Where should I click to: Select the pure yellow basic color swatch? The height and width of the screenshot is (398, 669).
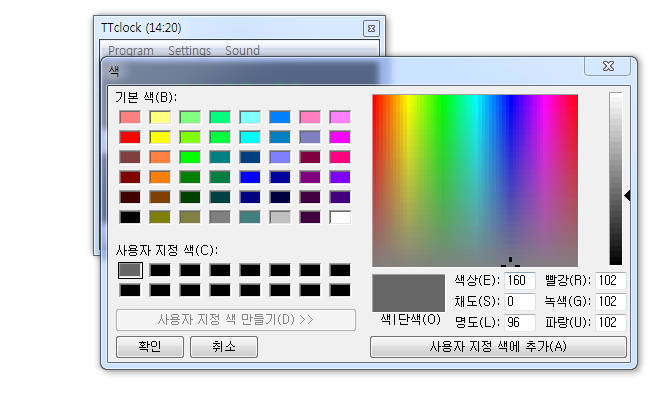tap(160, 137)
